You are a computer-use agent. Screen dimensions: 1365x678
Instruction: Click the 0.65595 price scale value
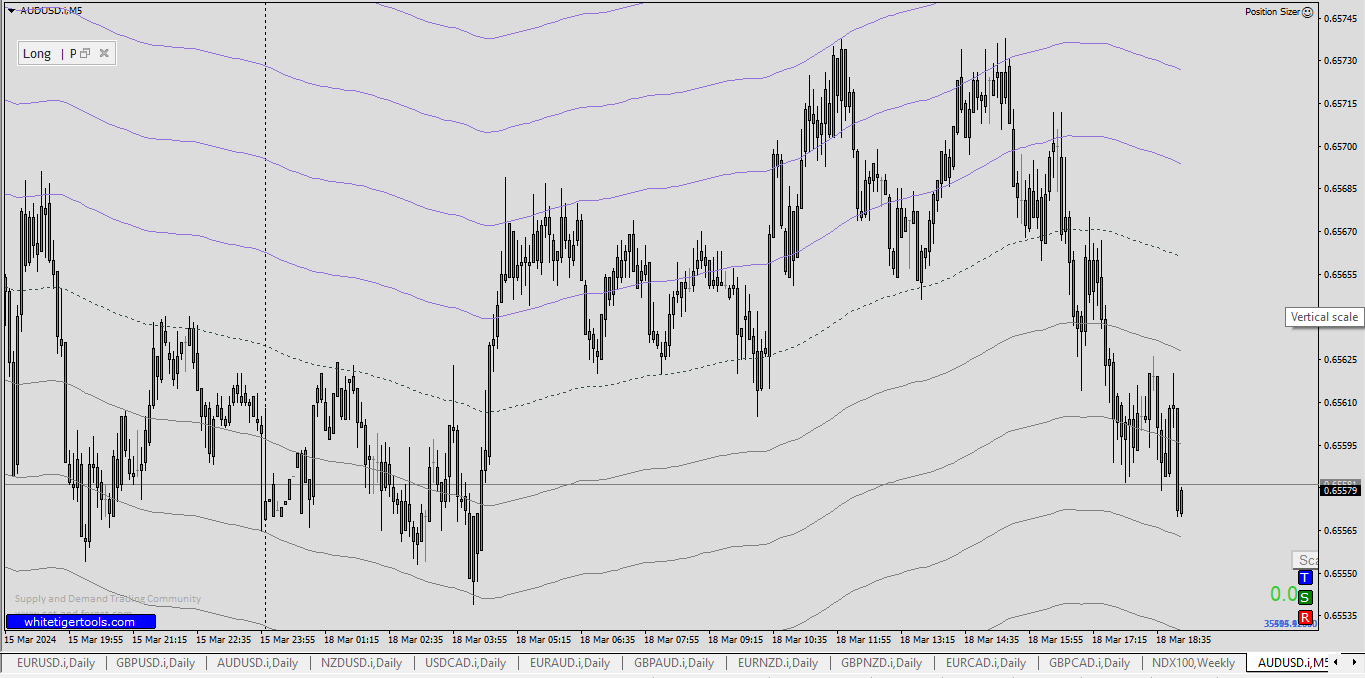coord(1340,445)
